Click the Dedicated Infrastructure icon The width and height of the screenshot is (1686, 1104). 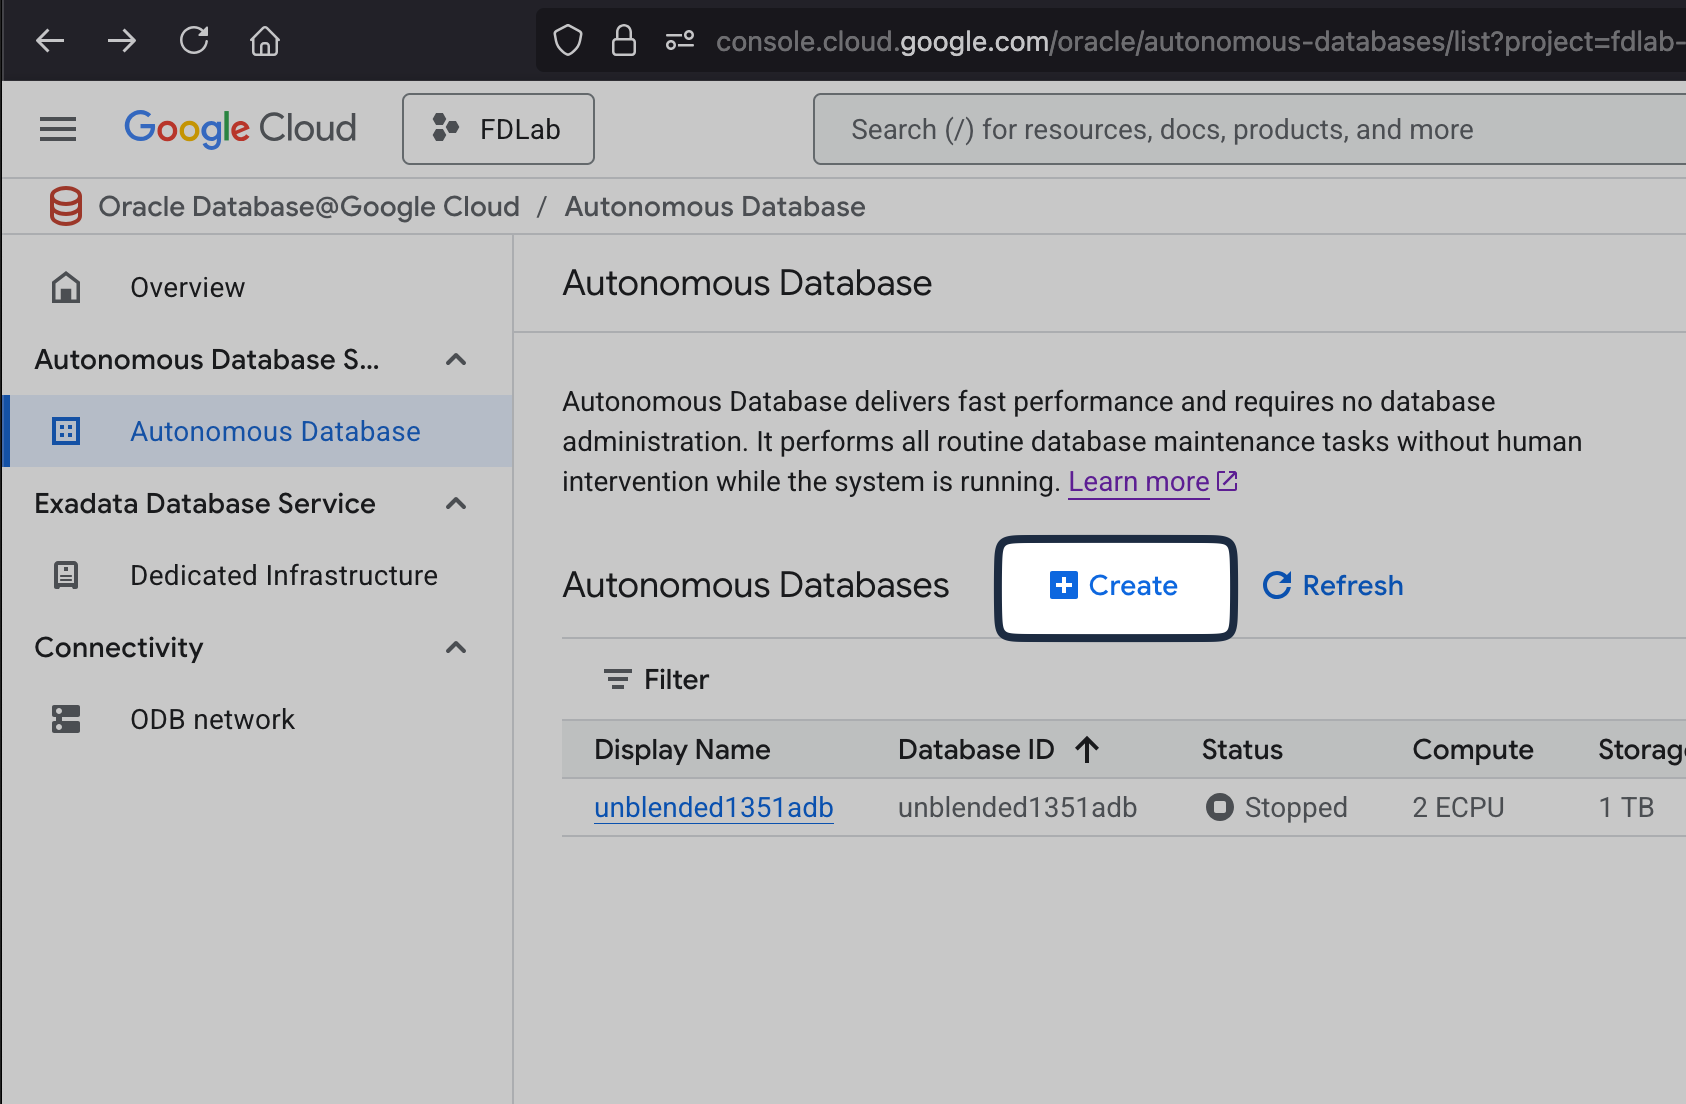coord(66,575)
